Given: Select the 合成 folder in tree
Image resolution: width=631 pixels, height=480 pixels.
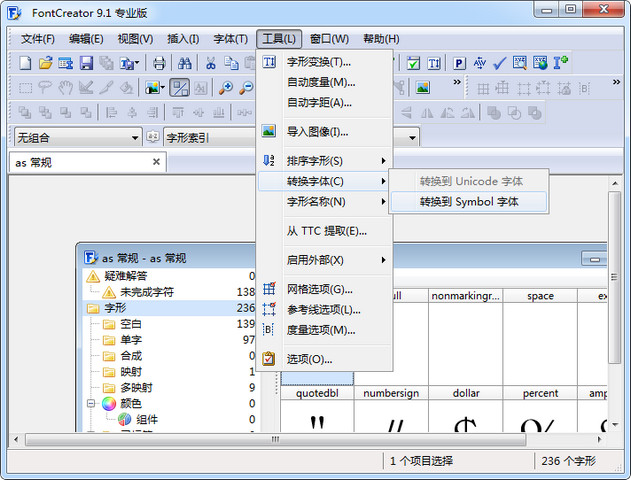Looking at the screenshot, I should [x=130, y=356].
